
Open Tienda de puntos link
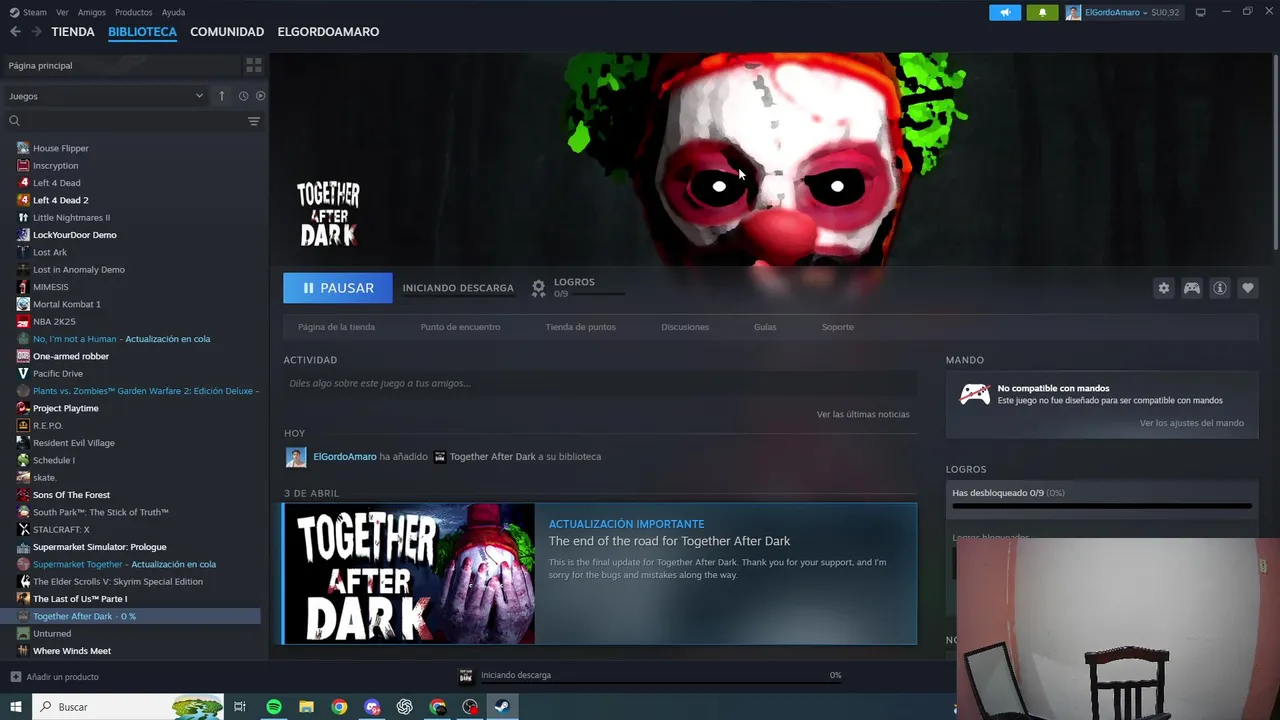click(x=580, y=327)
